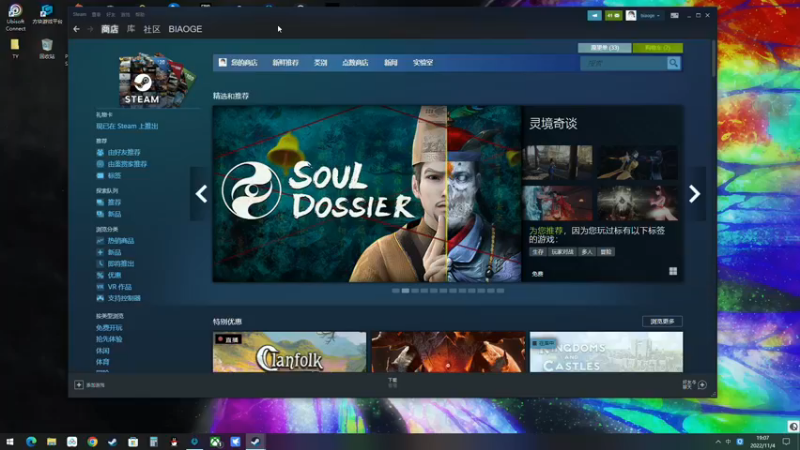The width and height of the screenshot is (800, 450).
Task: Open the Kingdoms and Castles offer card
Action: [x=606, y=352]
